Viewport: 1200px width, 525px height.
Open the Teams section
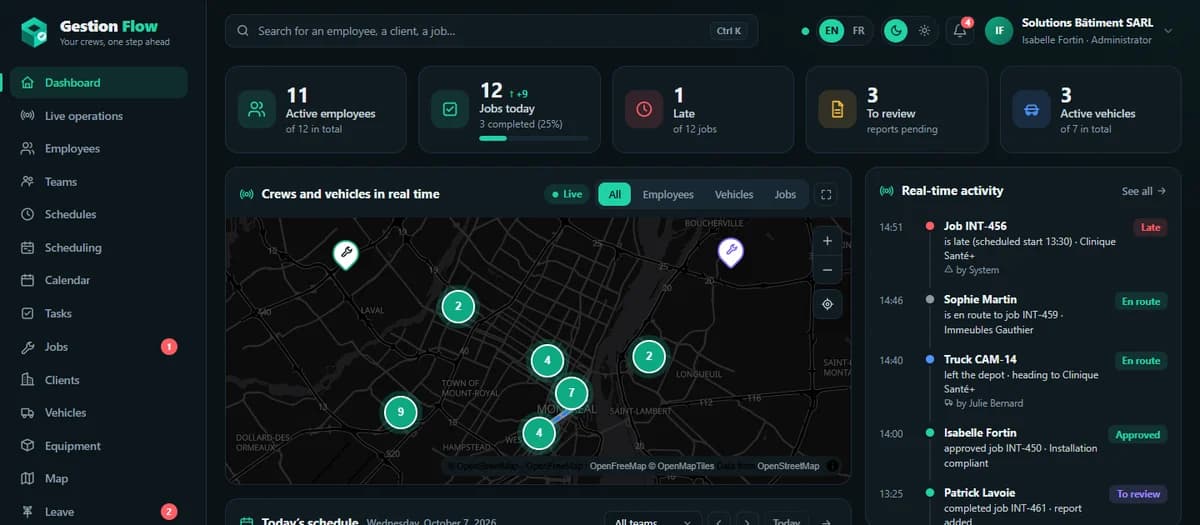click(99, 182)
